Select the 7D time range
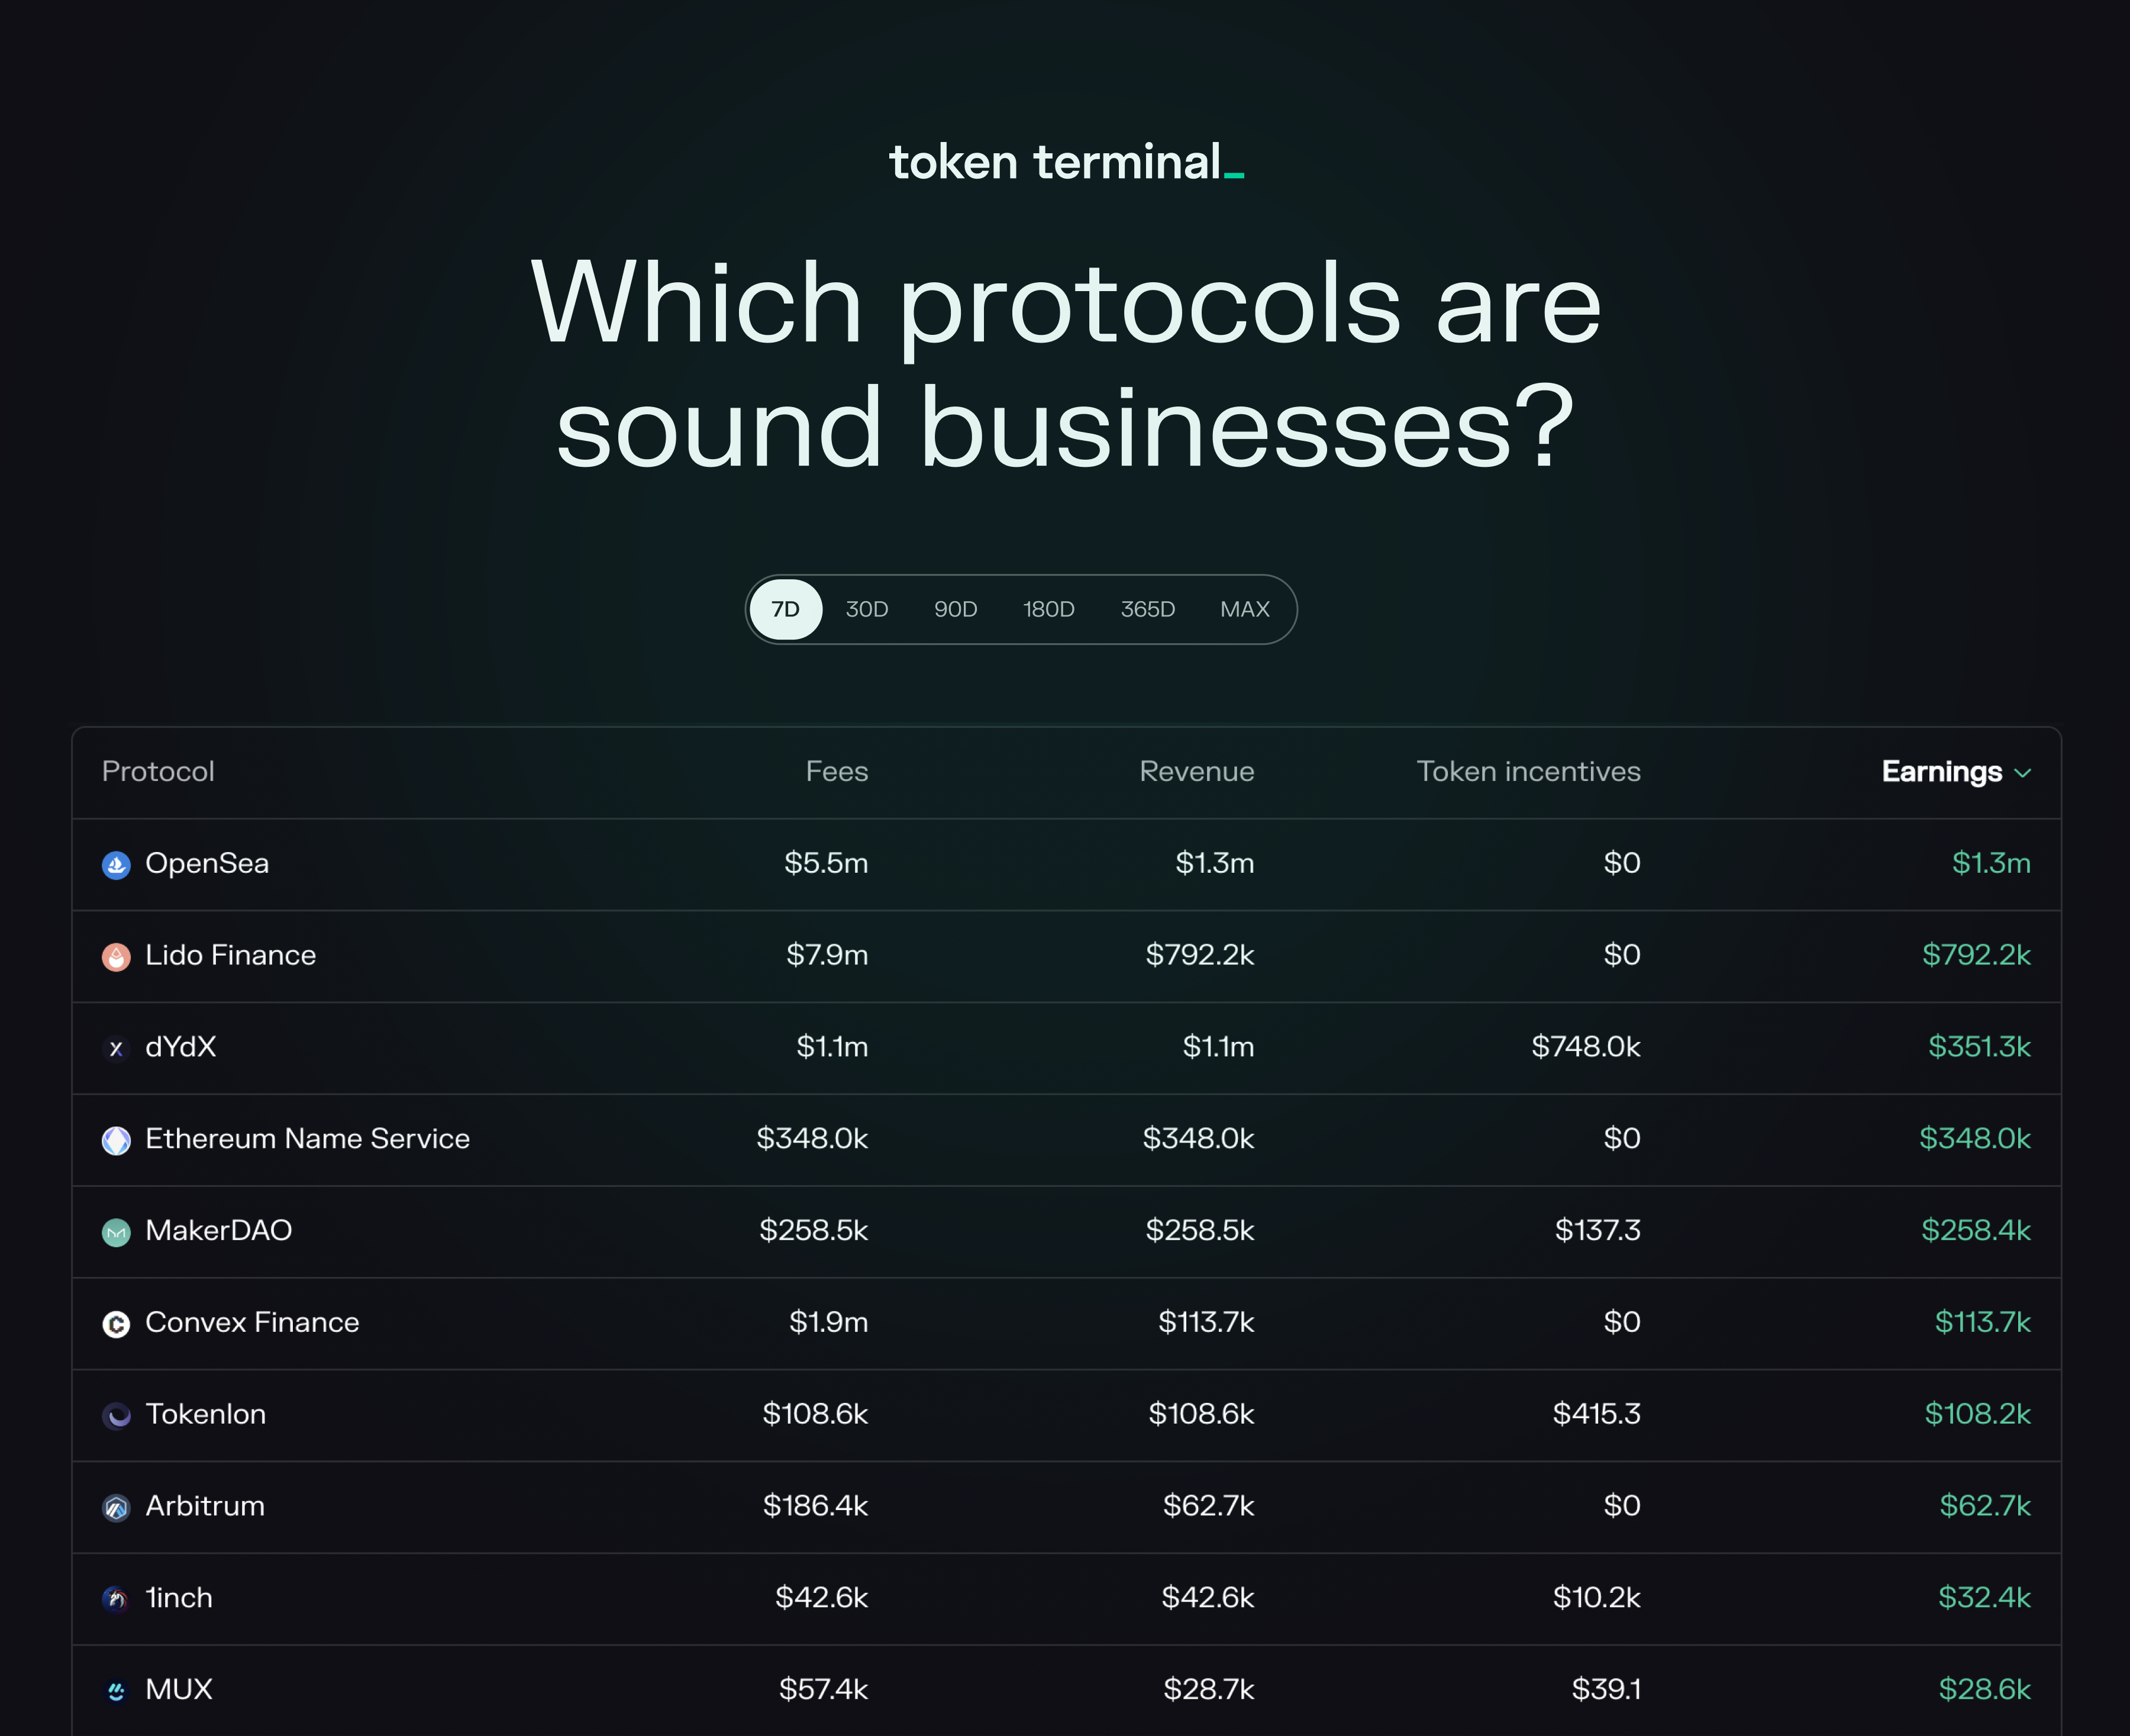Viewport: 2130px width, 1736px height. tap(785, 609)
